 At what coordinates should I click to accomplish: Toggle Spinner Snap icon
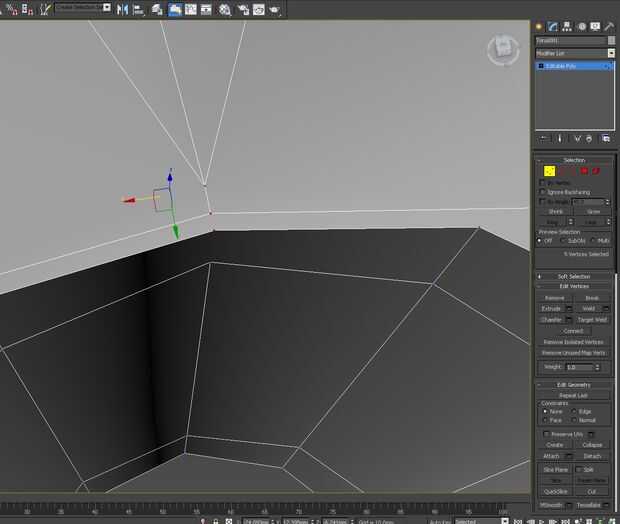[x=27, y=9]
